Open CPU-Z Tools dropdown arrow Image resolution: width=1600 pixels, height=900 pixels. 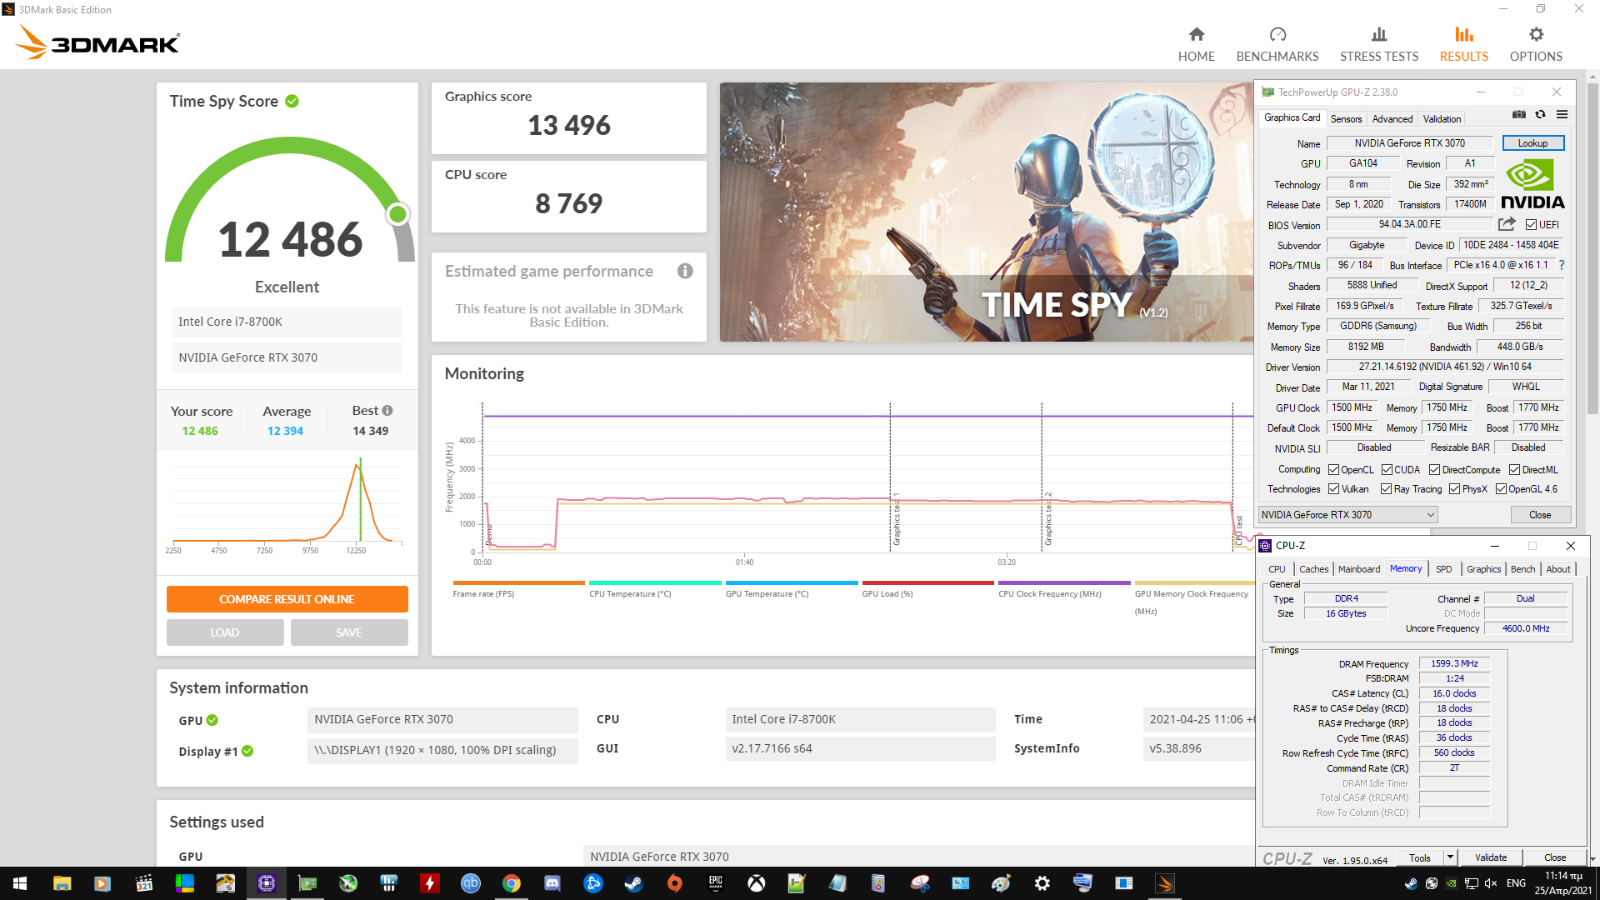tap(1450, 858)
